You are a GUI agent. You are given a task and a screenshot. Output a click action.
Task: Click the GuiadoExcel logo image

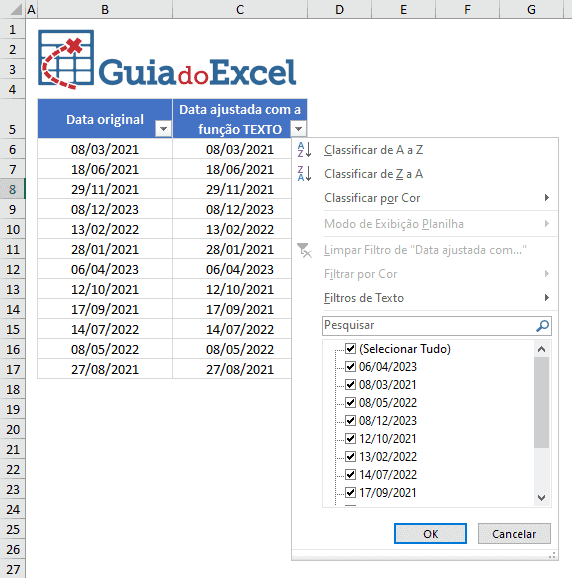(x=167, y=60)
